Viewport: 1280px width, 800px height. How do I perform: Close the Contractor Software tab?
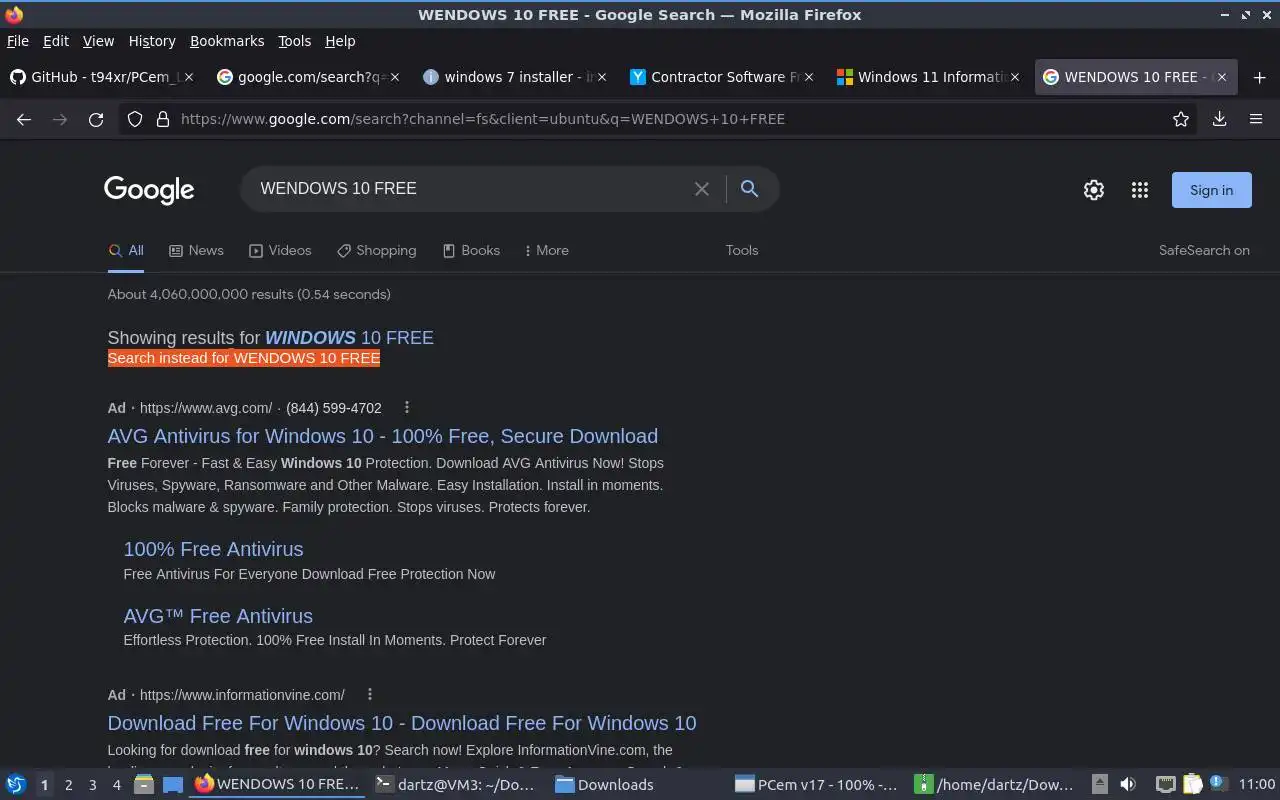coord(809,77)
